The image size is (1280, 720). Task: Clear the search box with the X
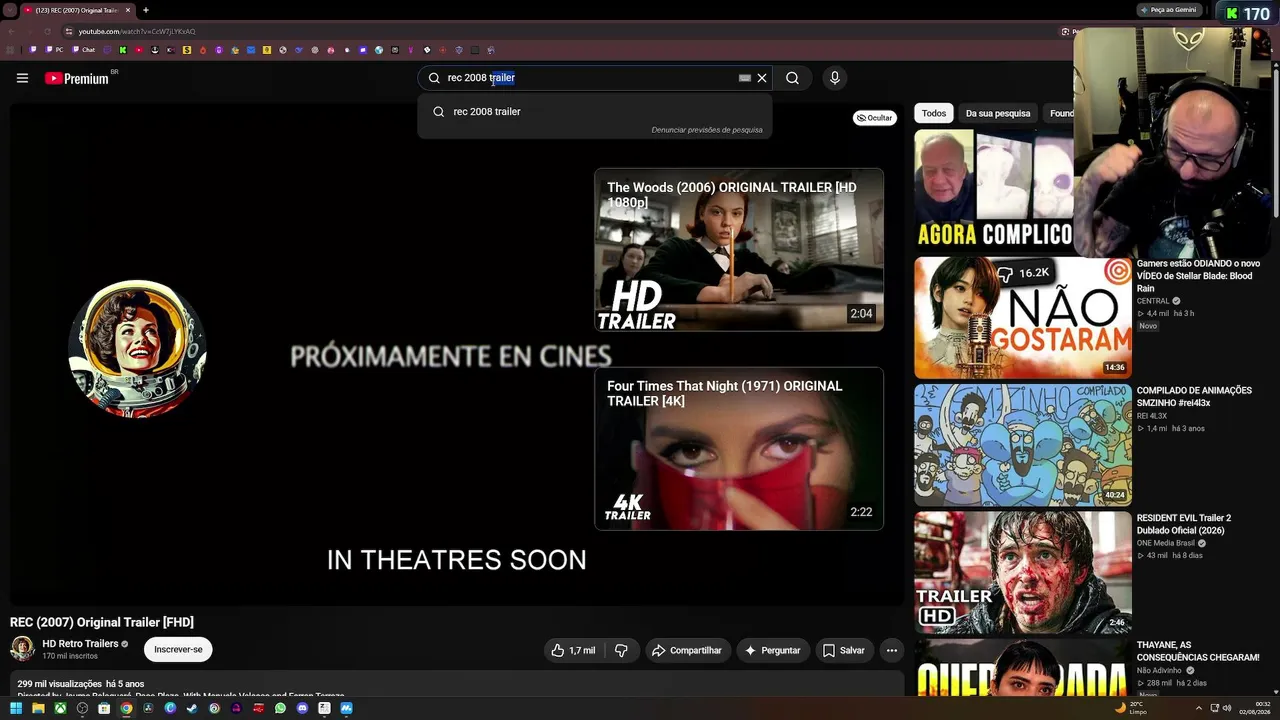[762, 78]
